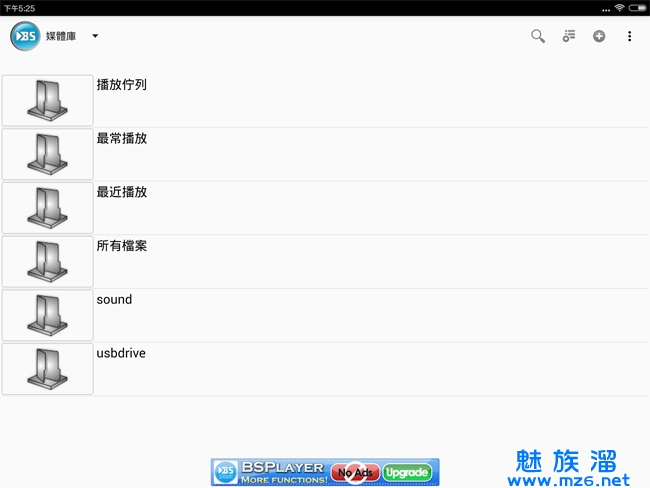Tap the 下午5:25 clock in status bar
Screen dimensions: 650x488
pos(19,8)
